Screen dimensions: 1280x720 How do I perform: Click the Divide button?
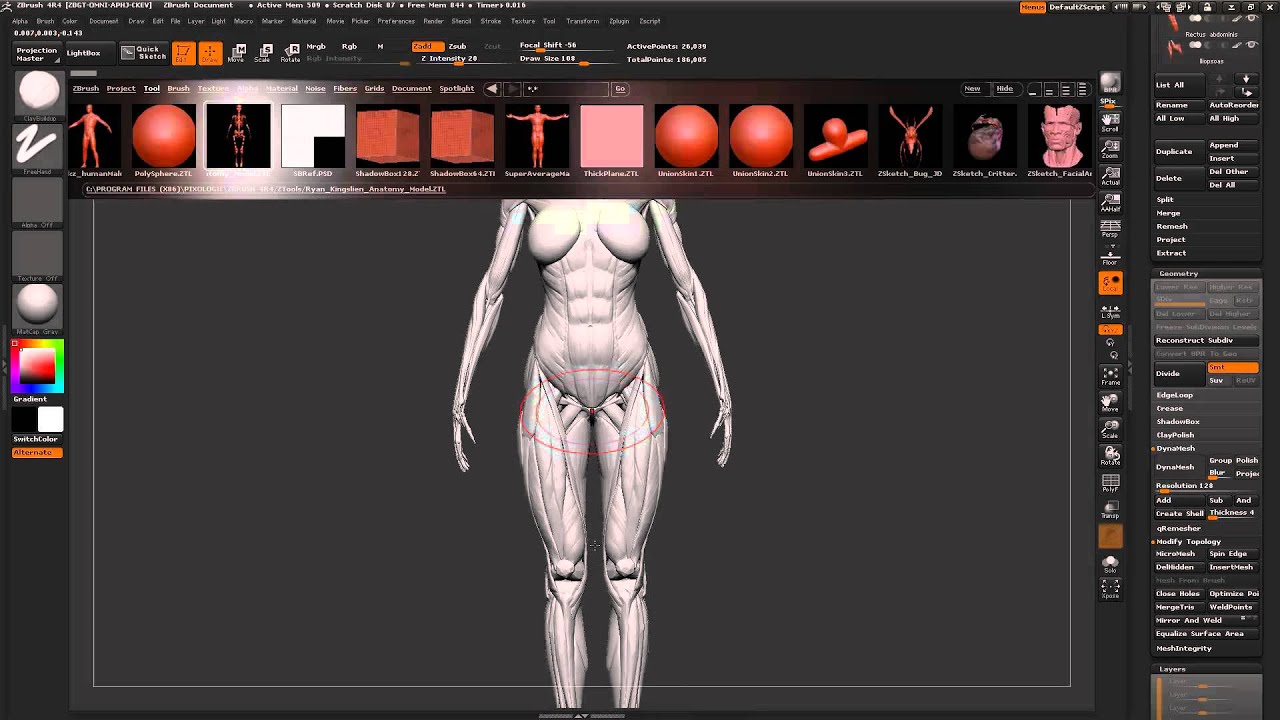[1180, 373]
